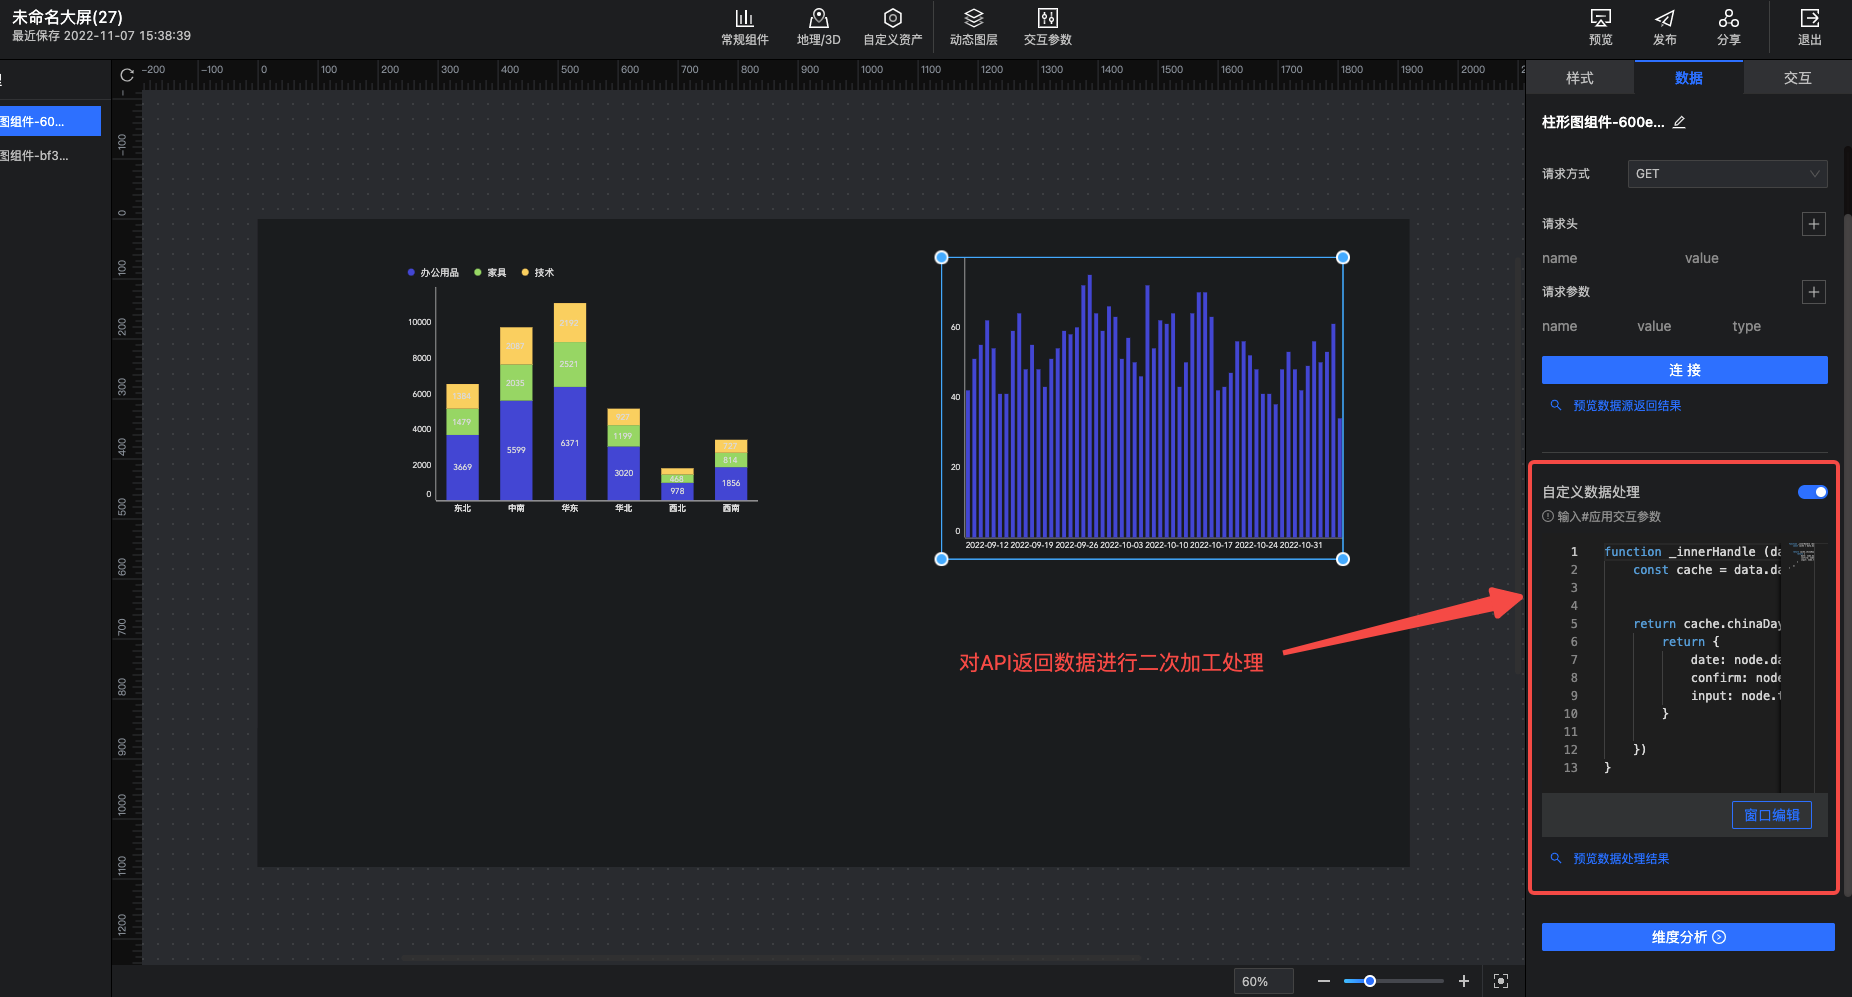Viewport: 1852px width, 997px height.
Task: Open the GET request method dropdown
Action: point(1727,174)
